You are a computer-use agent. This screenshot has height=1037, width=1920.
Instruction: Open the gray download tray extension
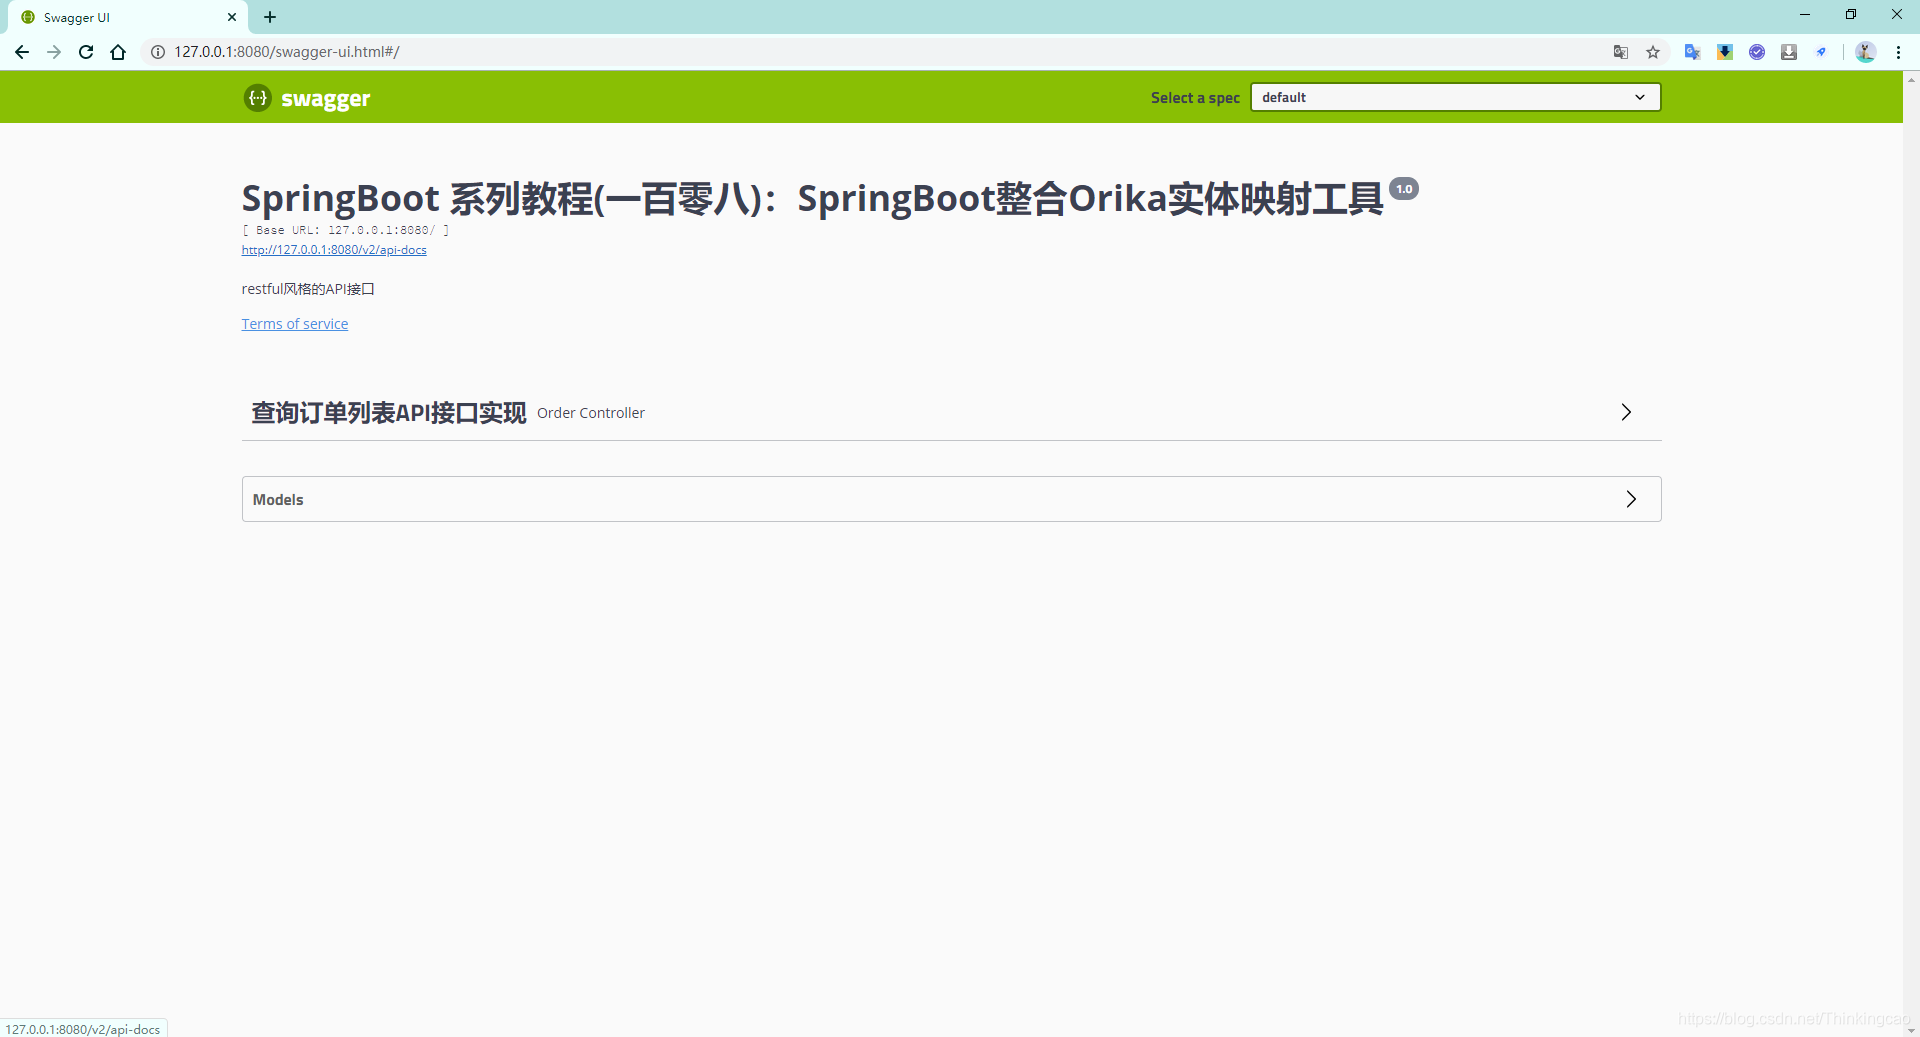pos(1789,52)
